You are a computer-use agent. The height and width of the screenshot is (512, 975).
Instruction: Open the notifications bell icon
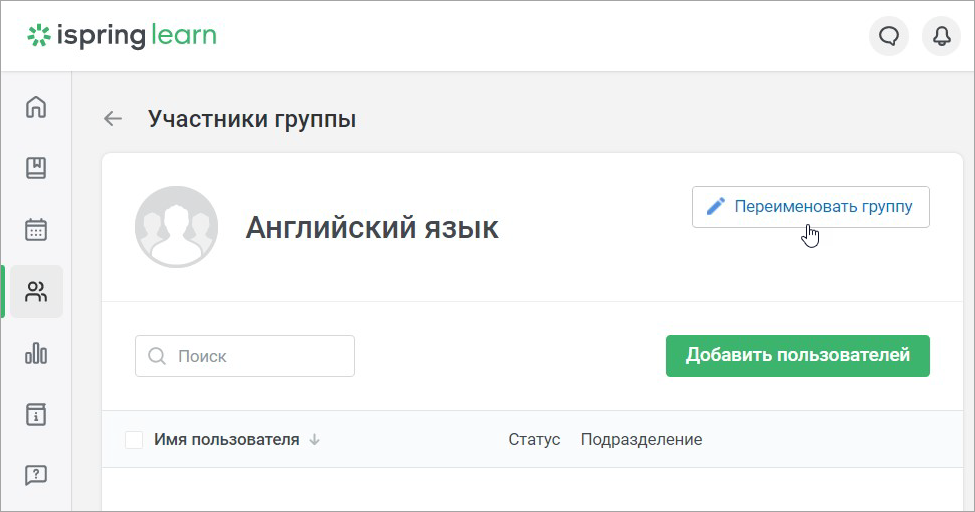pos(941,36)
